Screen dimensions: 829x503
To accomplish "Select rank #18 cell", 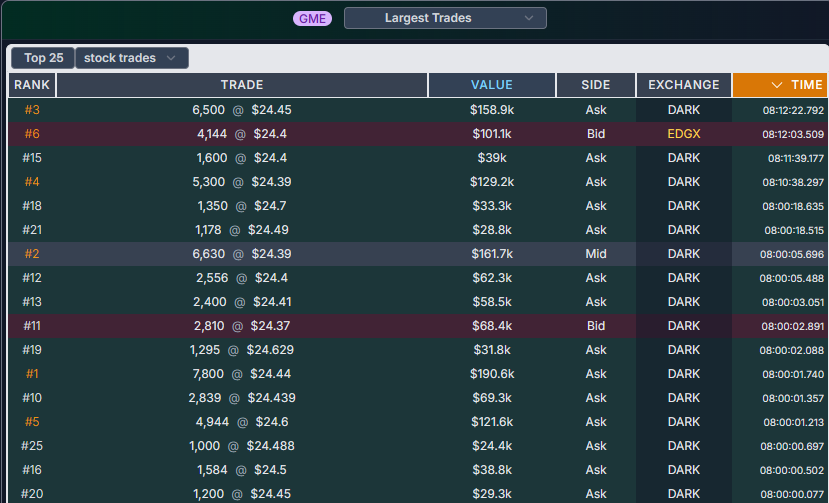I will coord(32,206).
